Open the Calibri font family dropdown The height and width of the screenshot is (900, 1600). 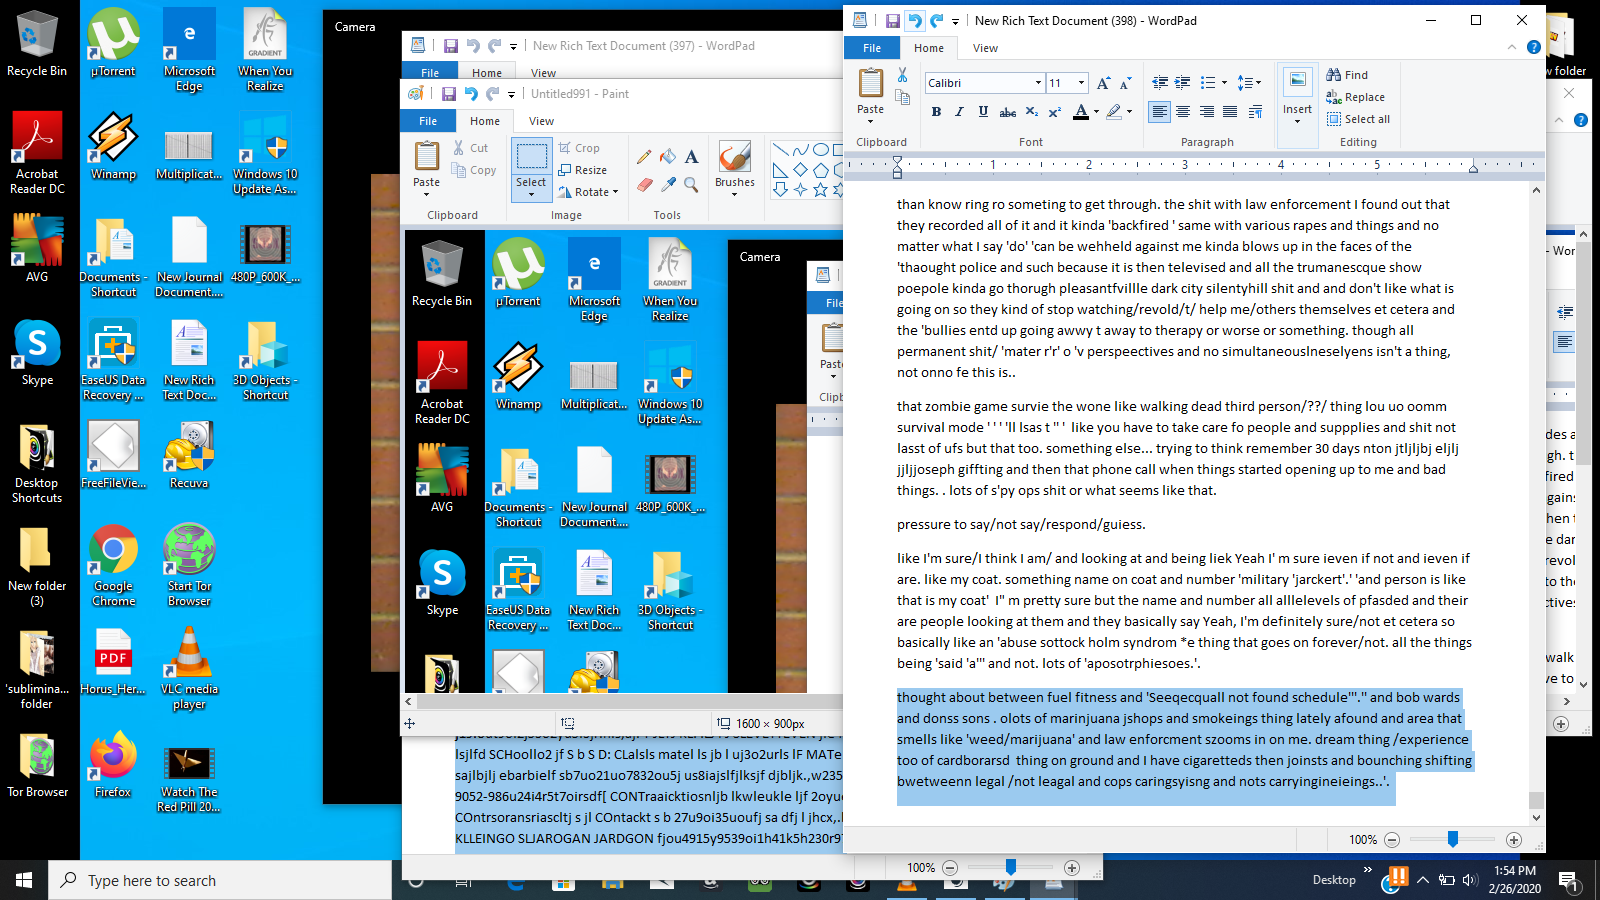click(x=1038, y=83)
